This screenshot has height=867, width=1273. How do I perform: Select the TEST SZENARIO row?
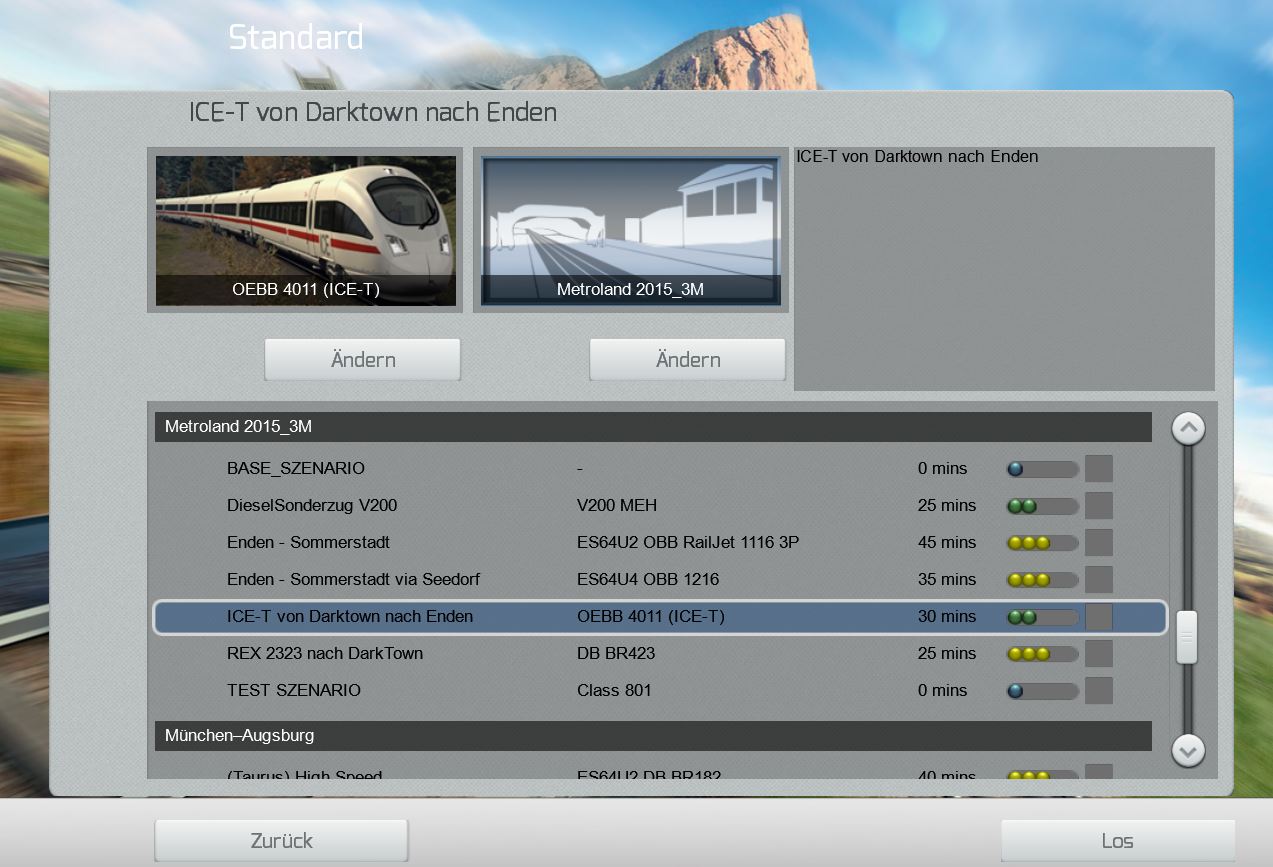[660, 690]
